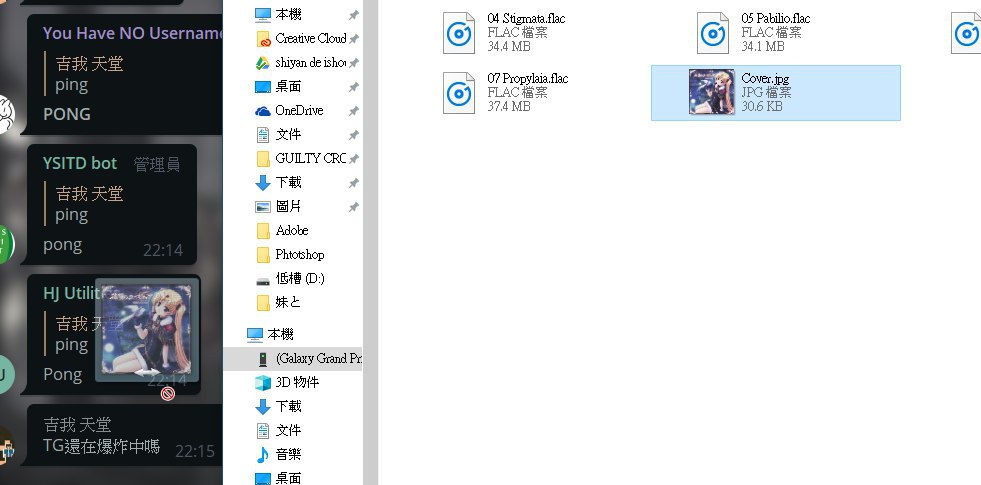
Task: Select the 07 Propylaia.flac file icon
Action: (x=459, y=93)
